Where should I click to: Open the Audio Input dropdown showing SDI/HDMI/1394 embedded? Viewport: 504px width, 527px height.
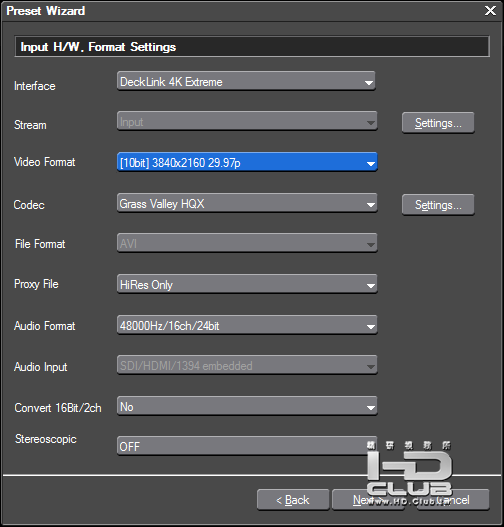coord(247,365)
